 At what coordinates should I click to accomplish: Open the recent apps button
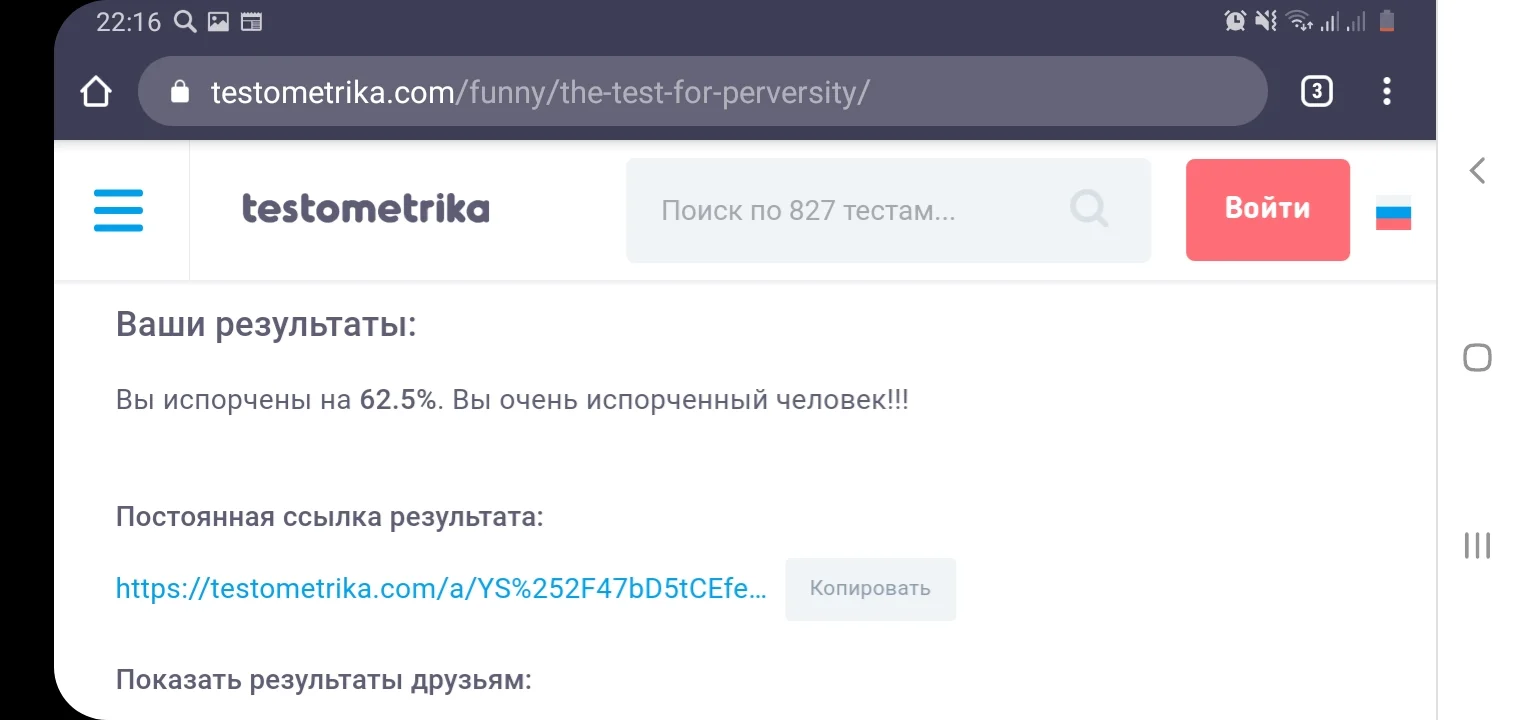pos(1477,546)
